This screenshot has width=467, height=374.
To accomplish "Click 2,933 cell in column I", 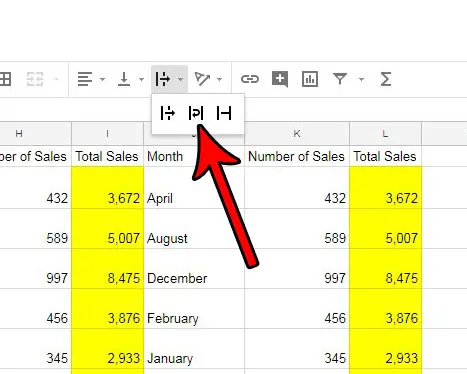I will click(108, 349).
